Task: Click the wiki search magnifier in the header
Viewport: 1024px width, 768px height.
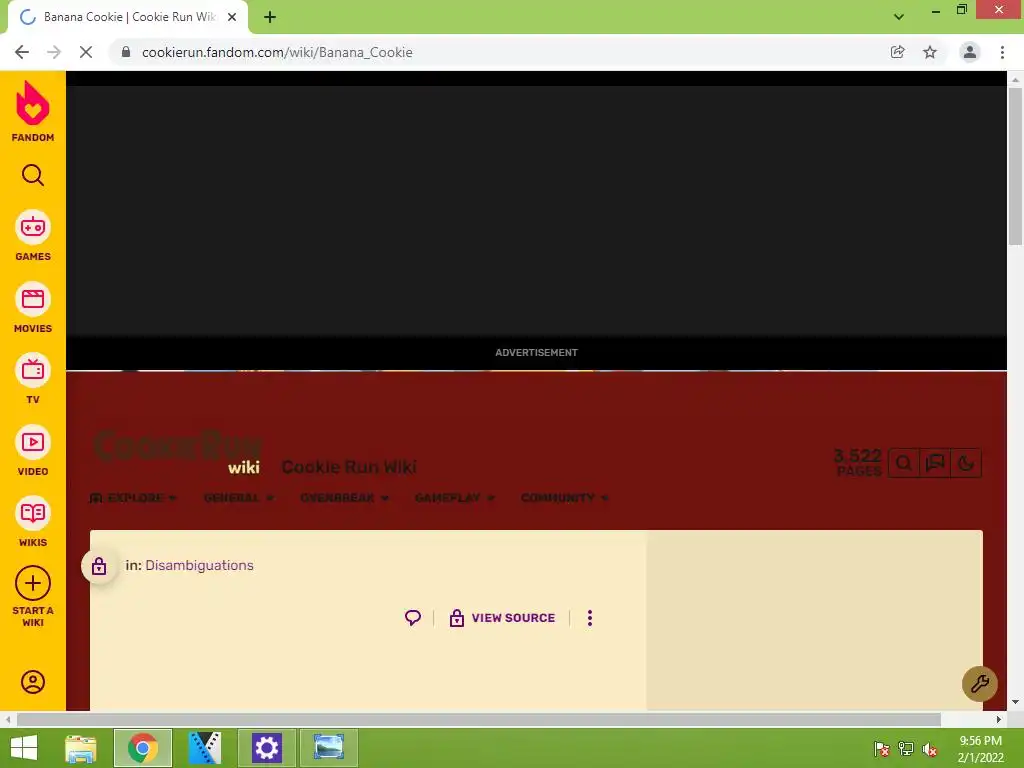Action: point(904,463)
